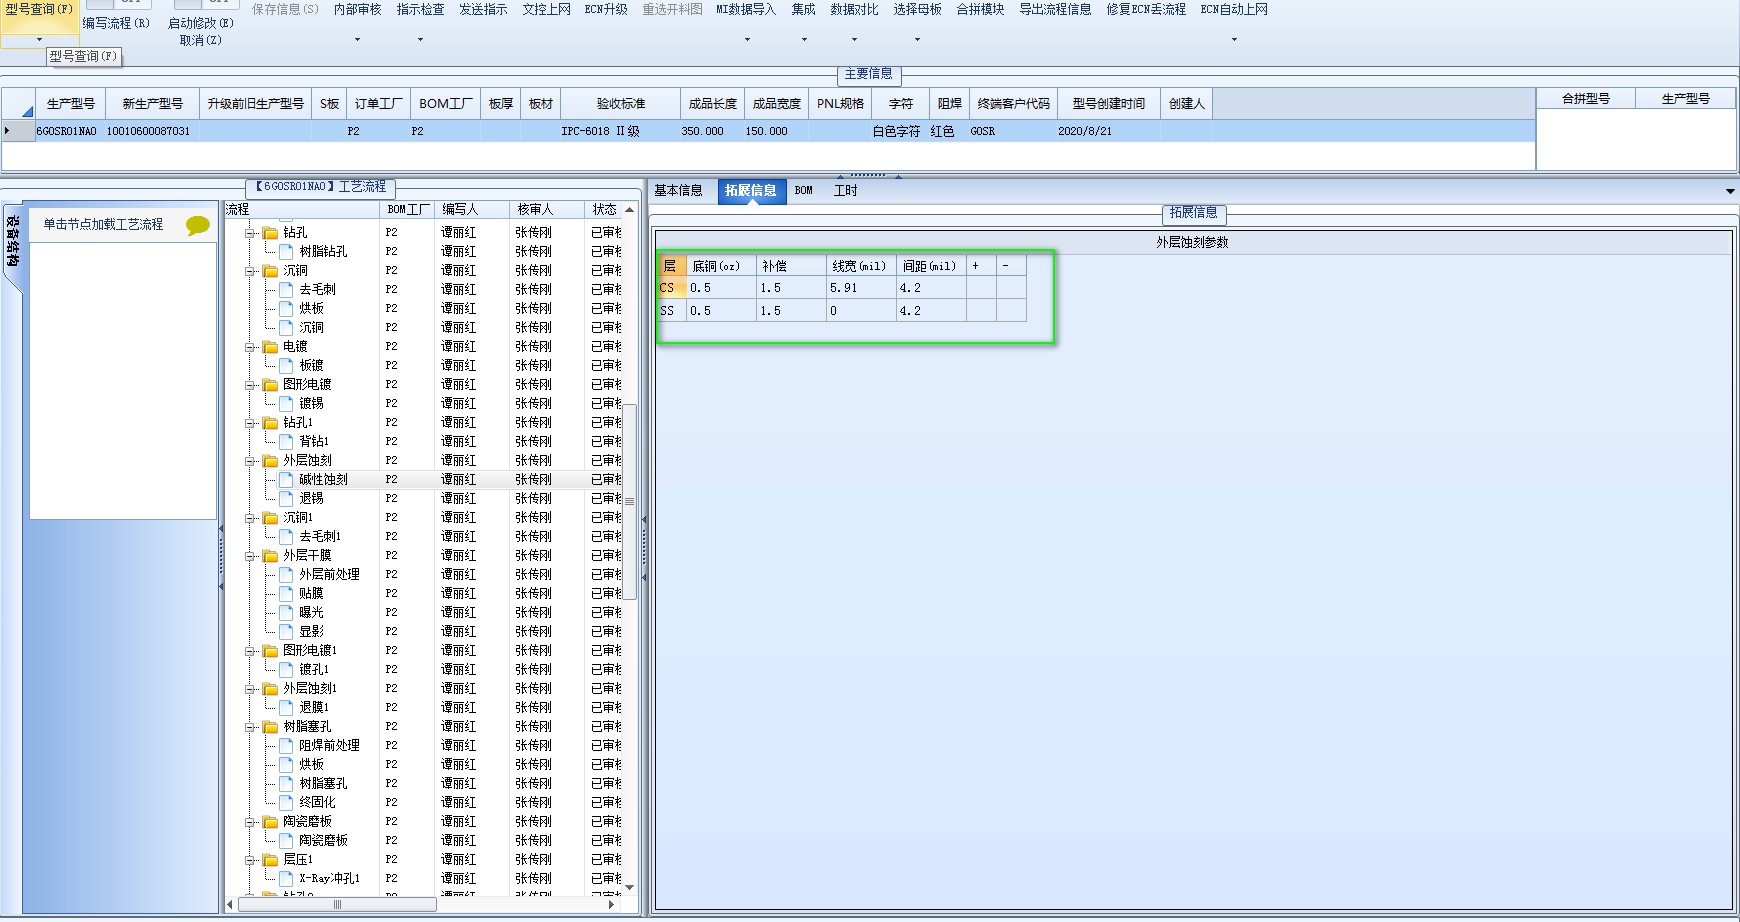This screenshot has width=1740, height=922.
Task: Click the folder icon beside 外层蚀刻1
Action: (270, 689)
